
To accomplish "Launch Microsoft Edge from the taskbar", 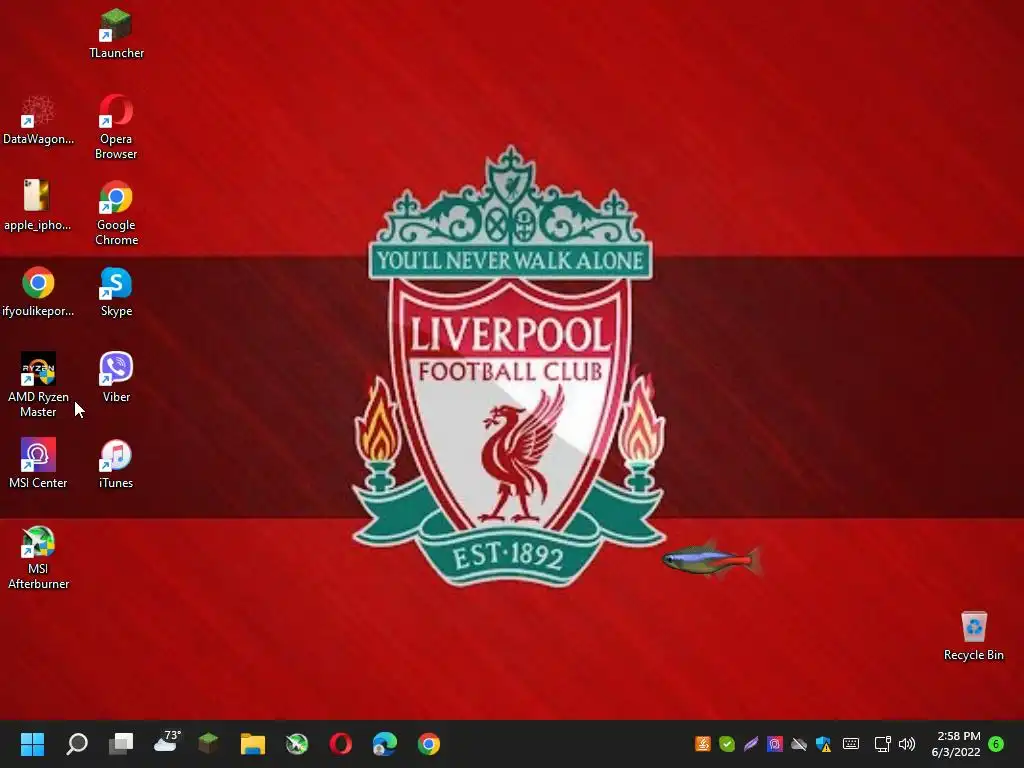I will (x=385, y=744).
